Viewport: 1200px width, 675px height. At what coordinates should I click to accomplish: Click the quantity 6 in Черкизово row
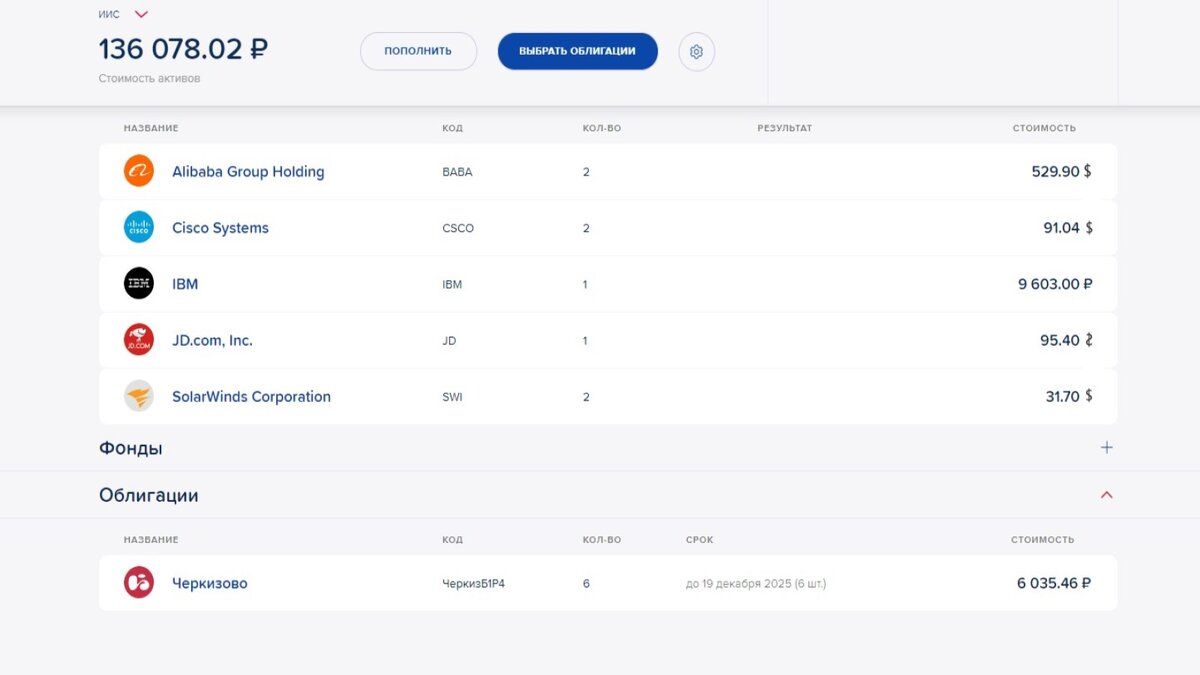pyautogui.click(x=586, y=583)
